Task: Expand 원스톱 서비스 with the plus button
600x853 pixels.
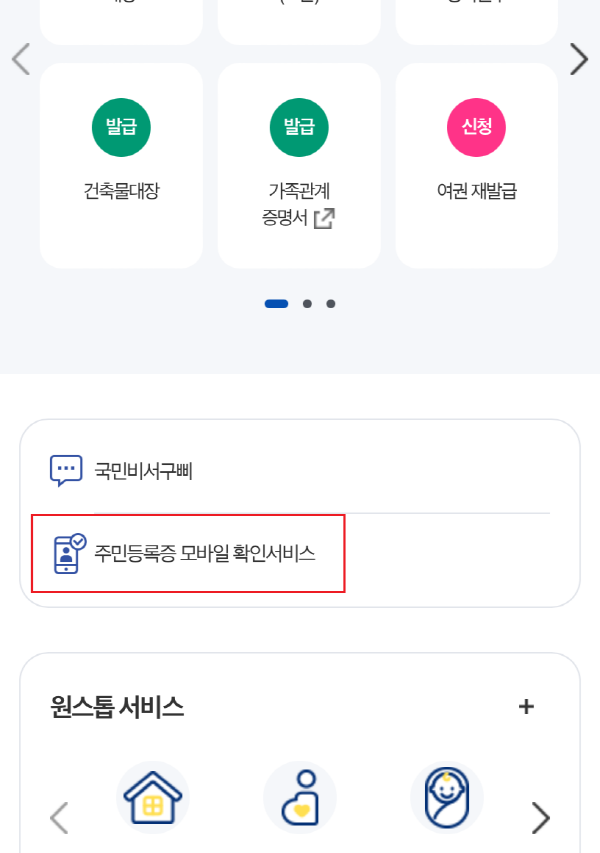Action: pyautogui.click(x=524, y=705)
